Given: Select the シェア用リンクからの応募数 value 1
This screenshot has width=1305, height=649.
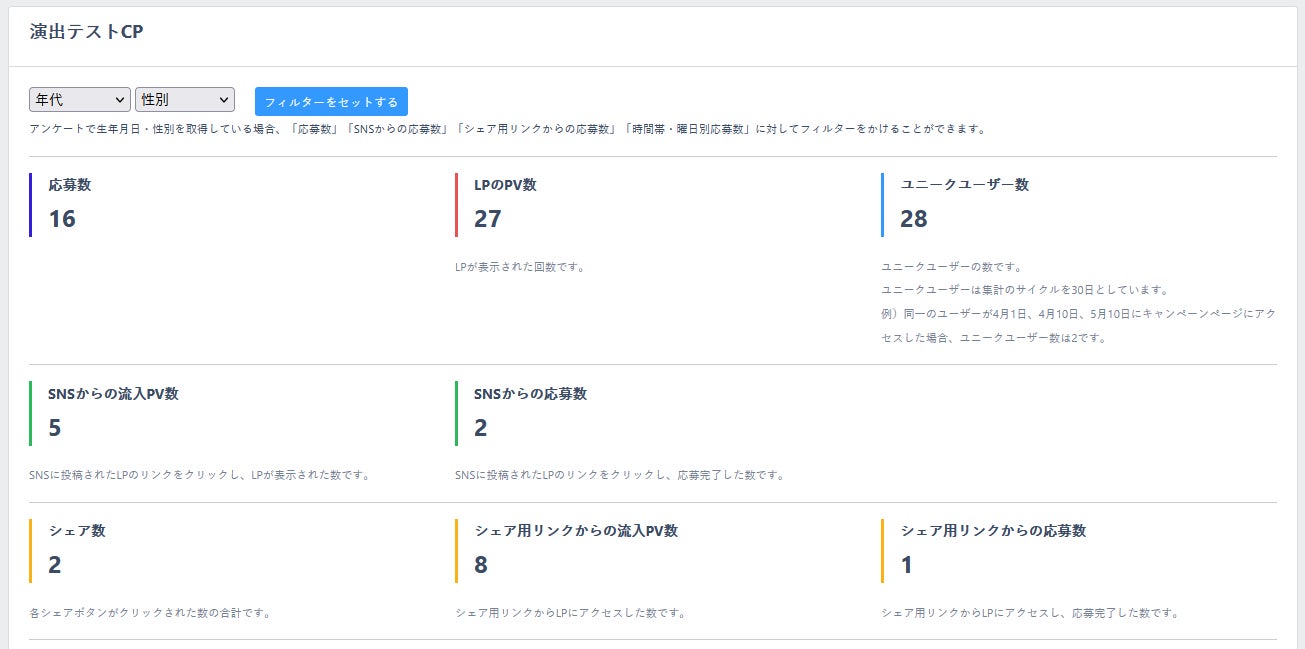Looking at the screenshot, I should 907,565.
